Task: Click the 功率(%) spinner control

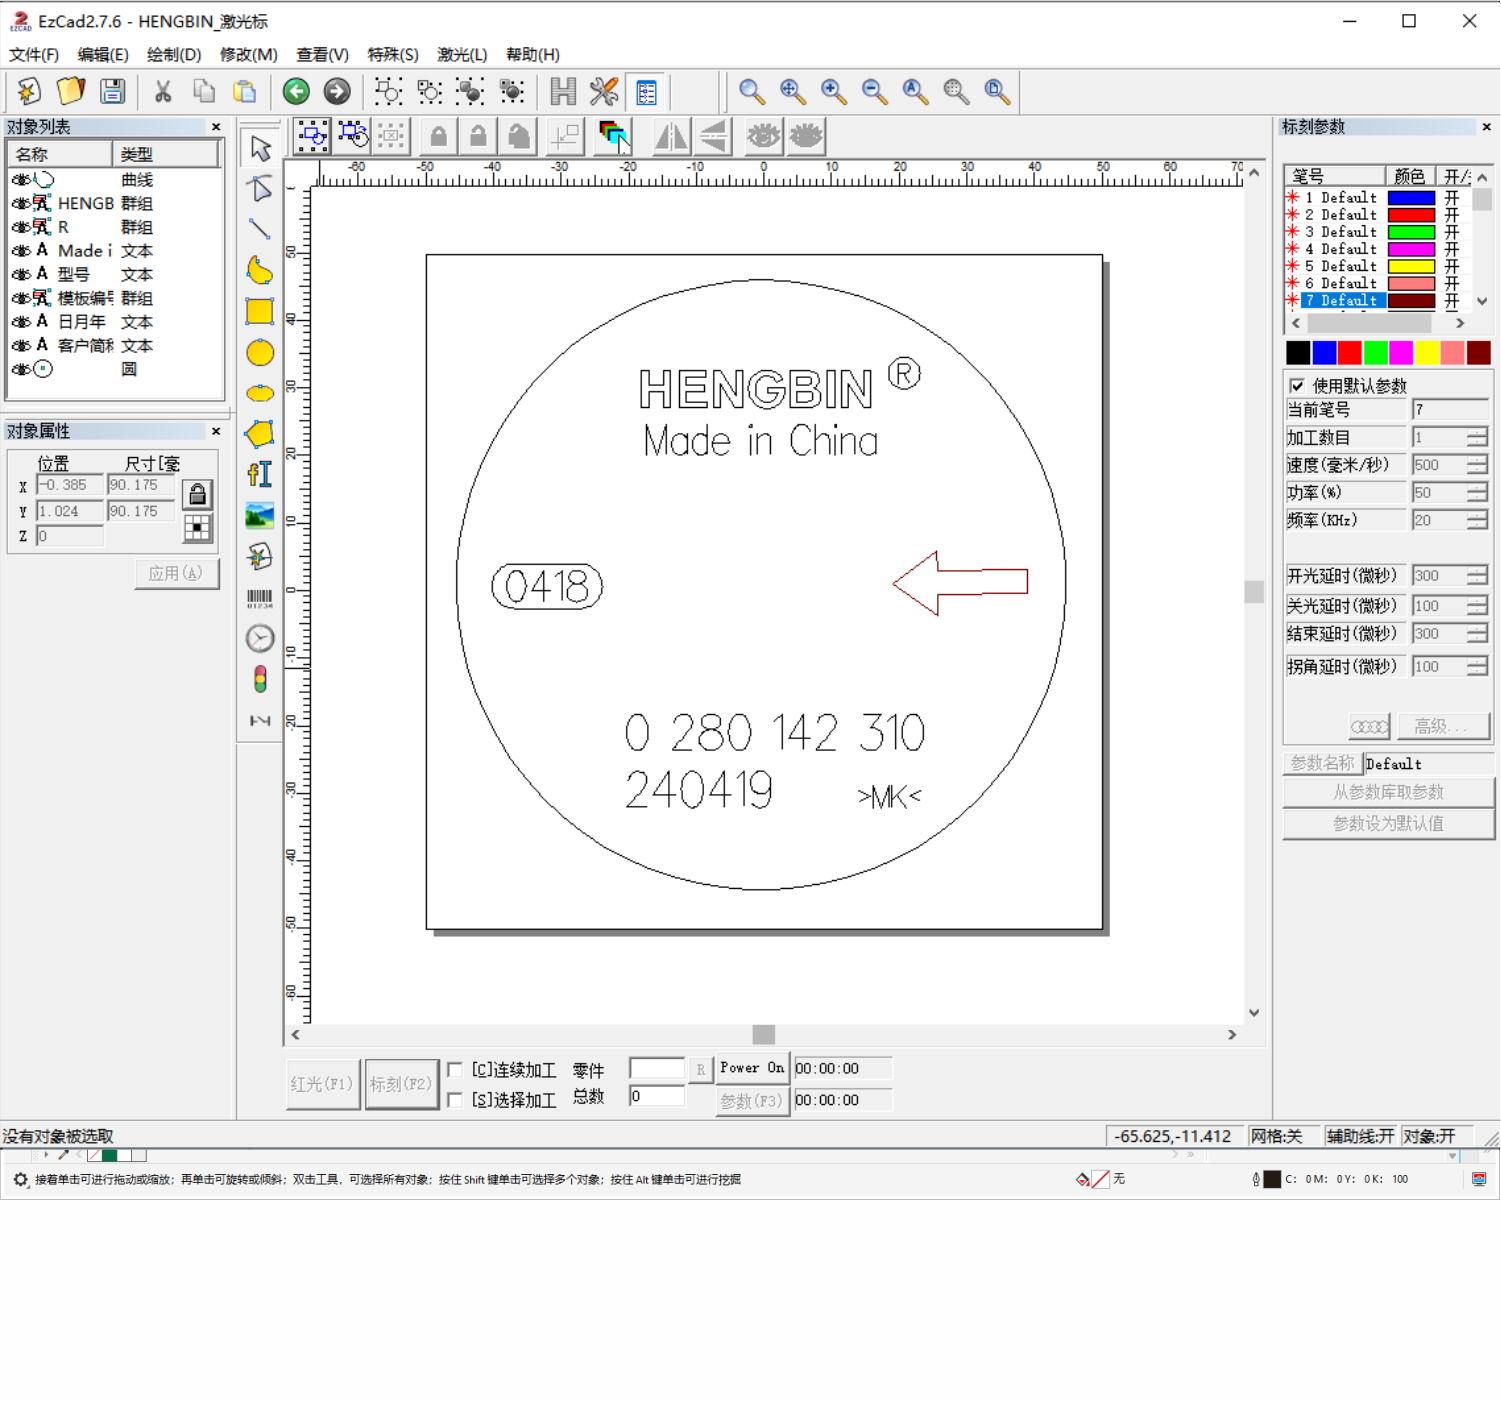Action: pyautogui.click(x=1477, y=493)
